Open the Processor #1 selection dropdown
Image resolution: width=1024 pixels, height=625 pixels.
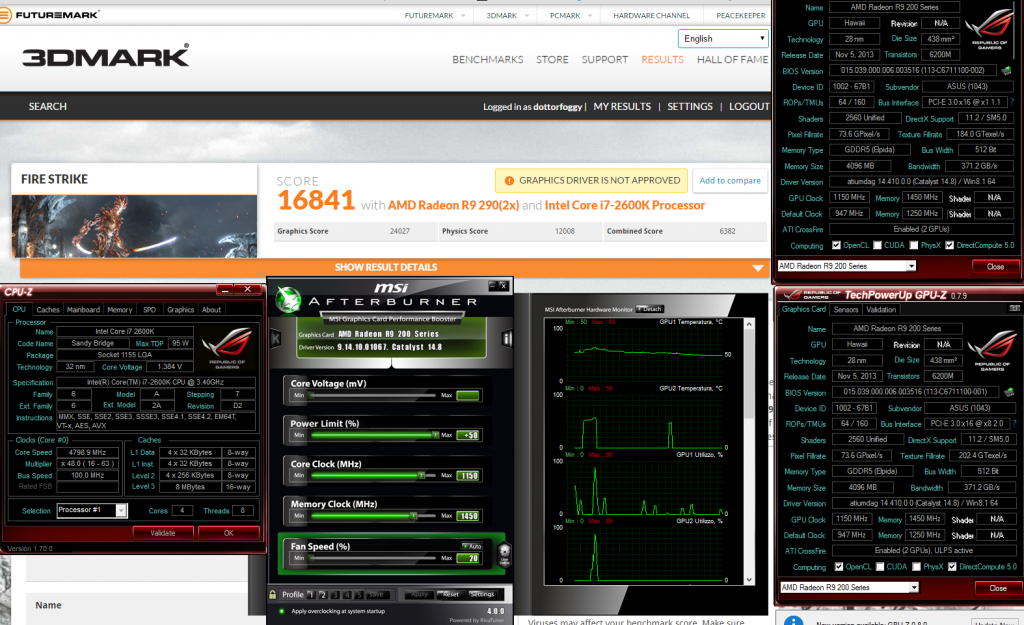[x=92, y=511]
